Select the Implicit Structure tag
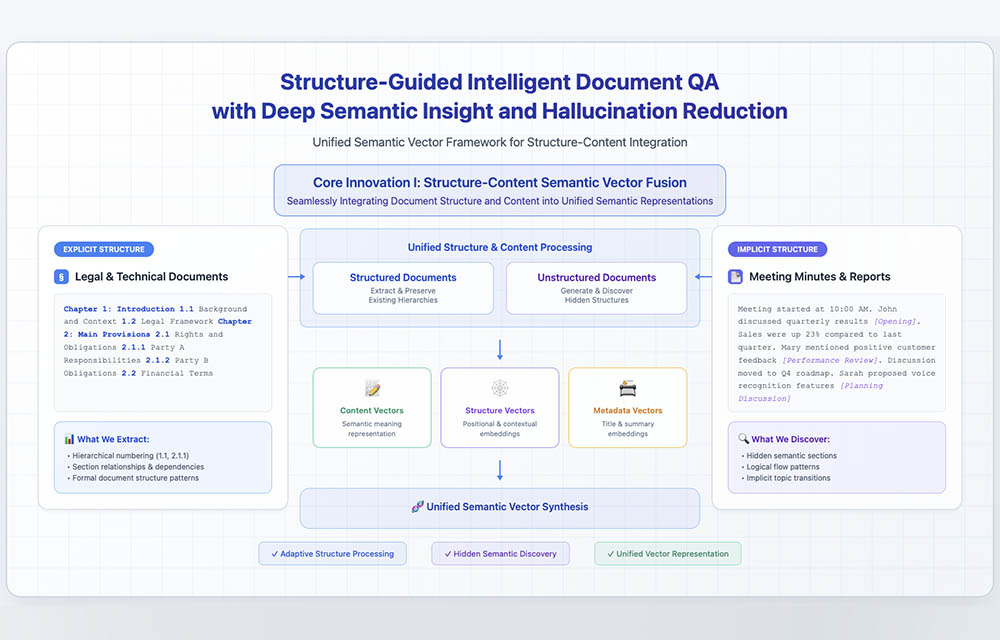 (x=777, y=249)
